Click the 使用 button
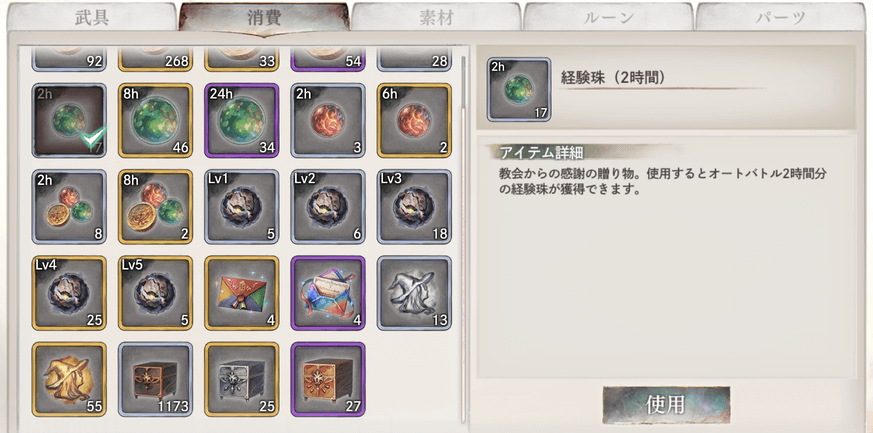This screenshot has width=873, height=433. 666,405
